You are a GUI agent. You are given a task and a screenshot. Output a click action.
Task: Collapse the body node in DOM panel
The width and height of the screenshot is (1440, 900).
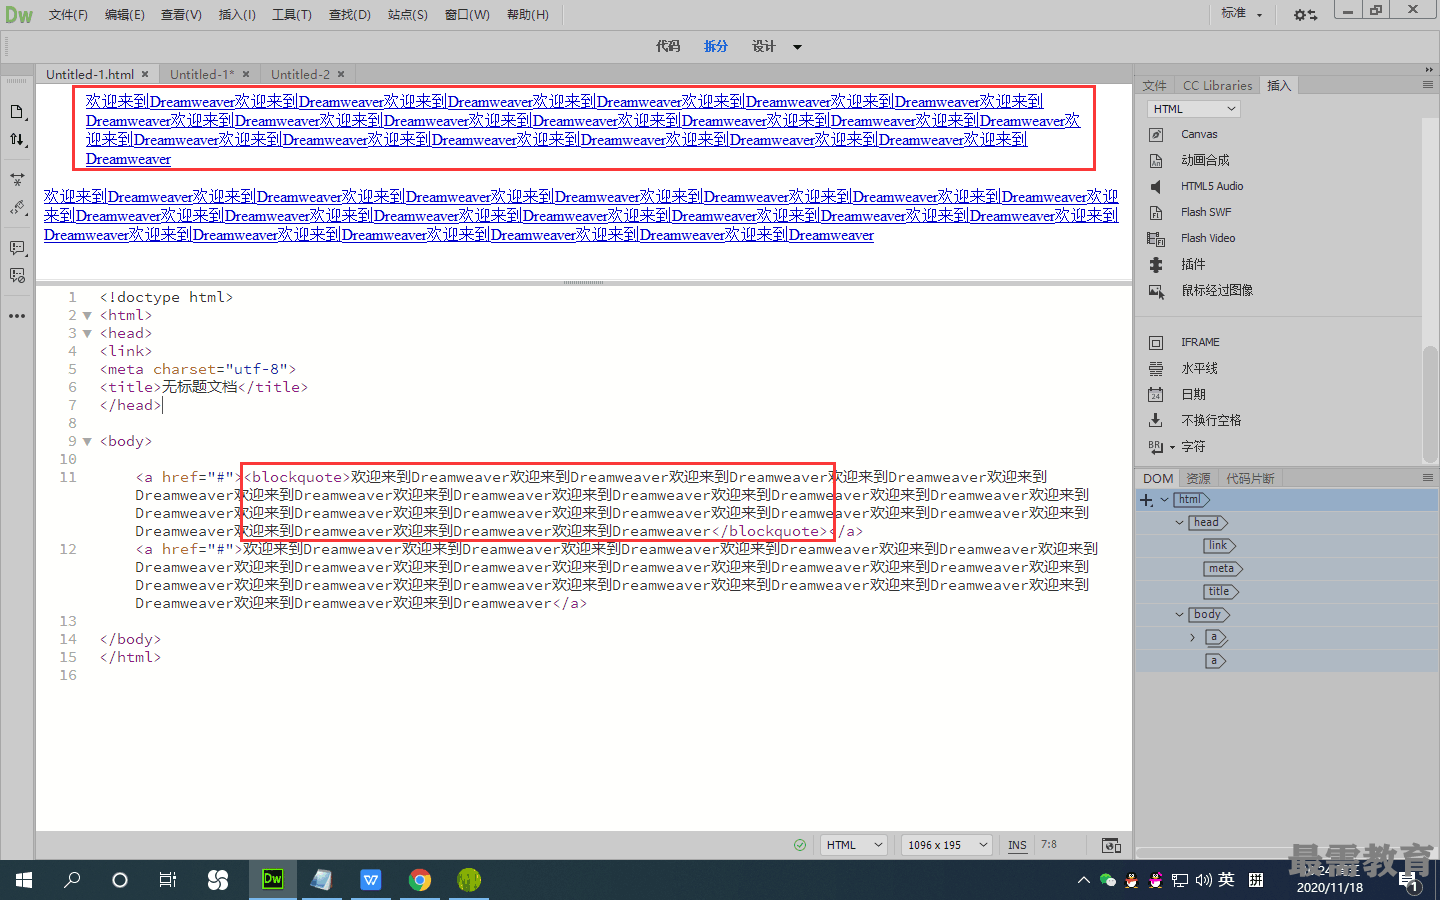(x=1179, y=615)
